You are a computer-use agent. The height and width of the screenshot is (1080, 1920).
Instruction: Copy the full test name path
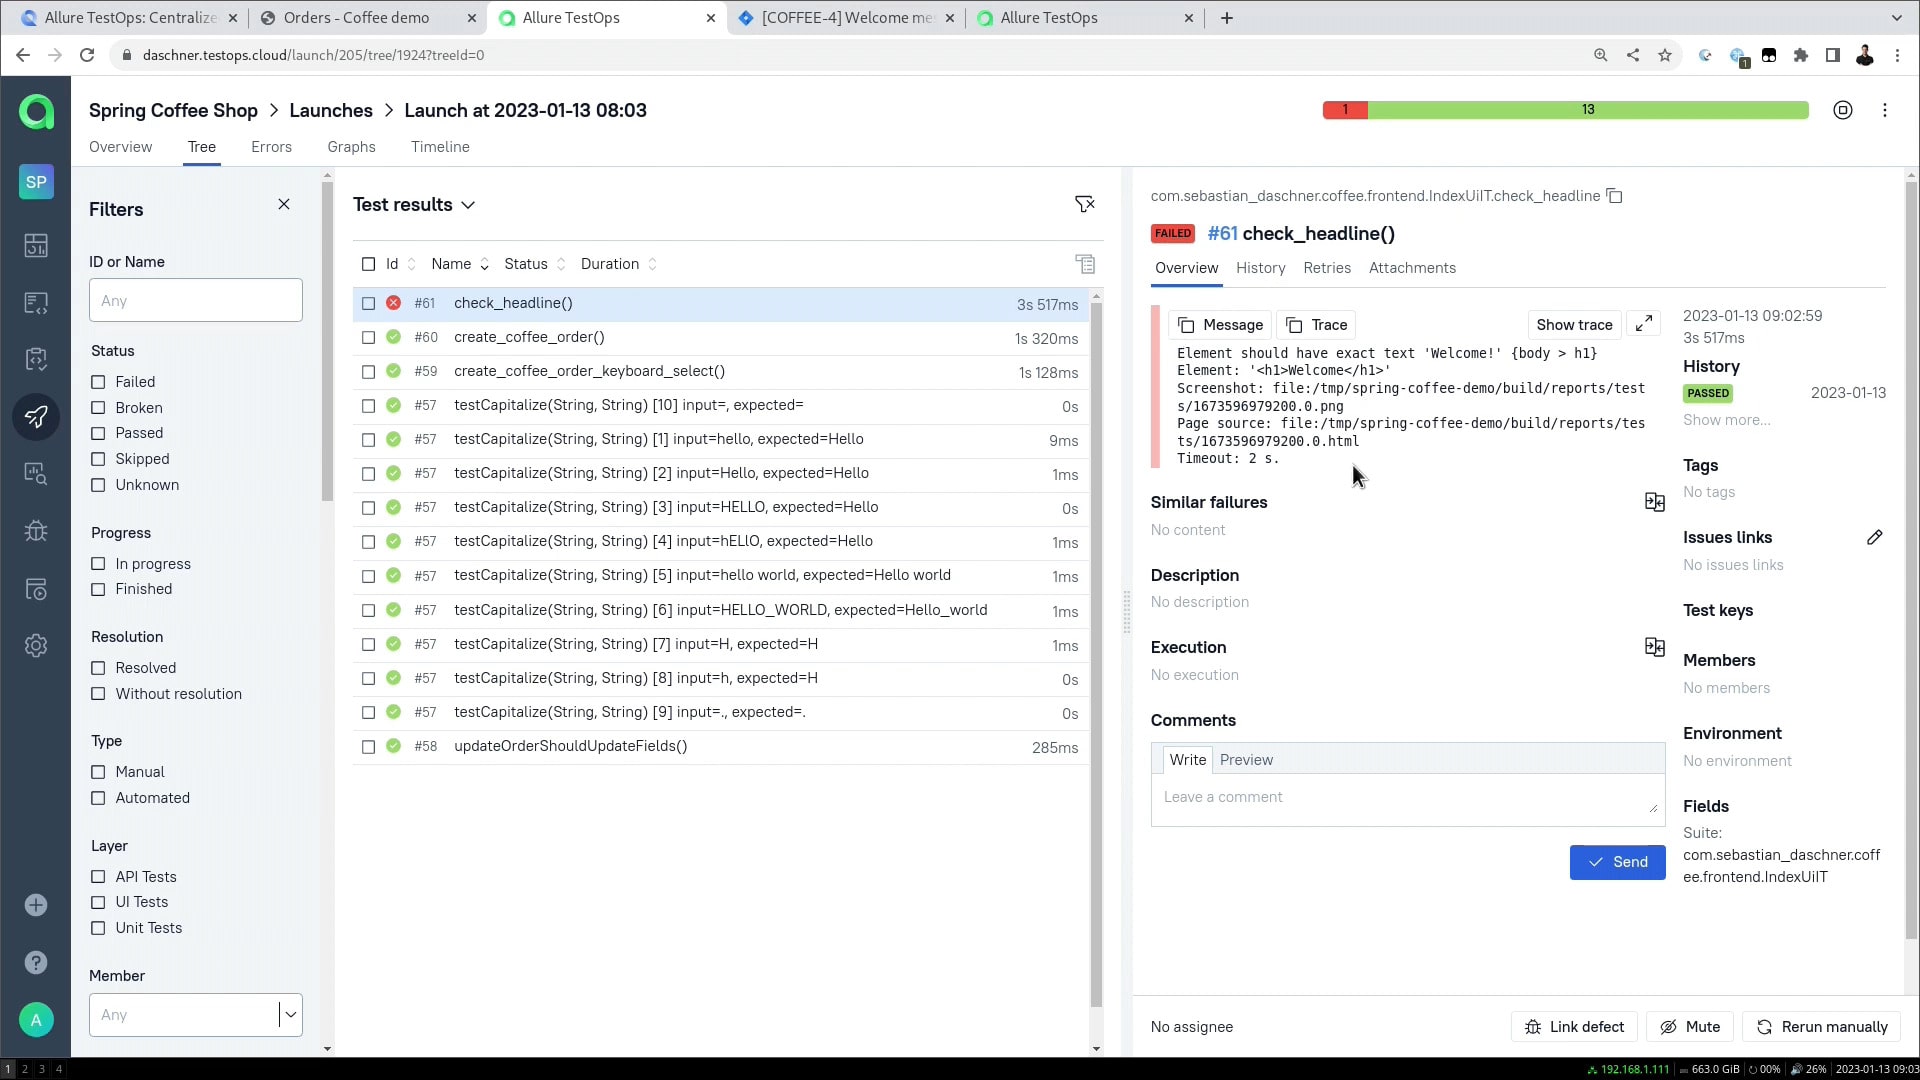(x=1614, y=196)
